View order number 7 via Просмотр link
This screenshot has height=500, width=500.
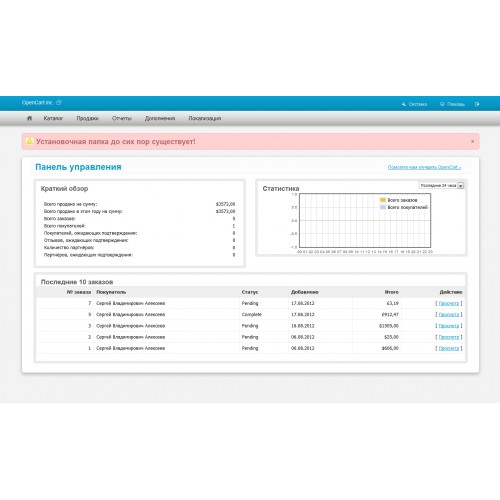tap(449, 303)
